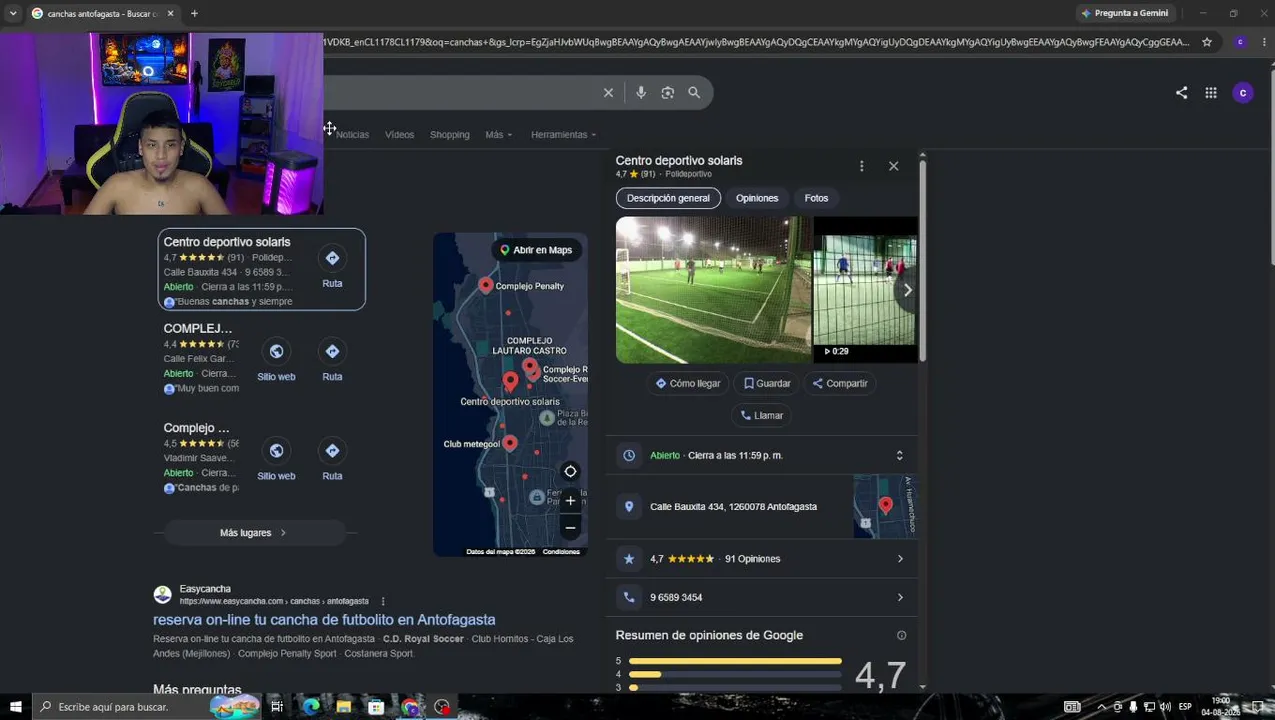Show next photo with the carousel arrow
The width and height of the screenshot is (1275, 720).
coord(907,290)
